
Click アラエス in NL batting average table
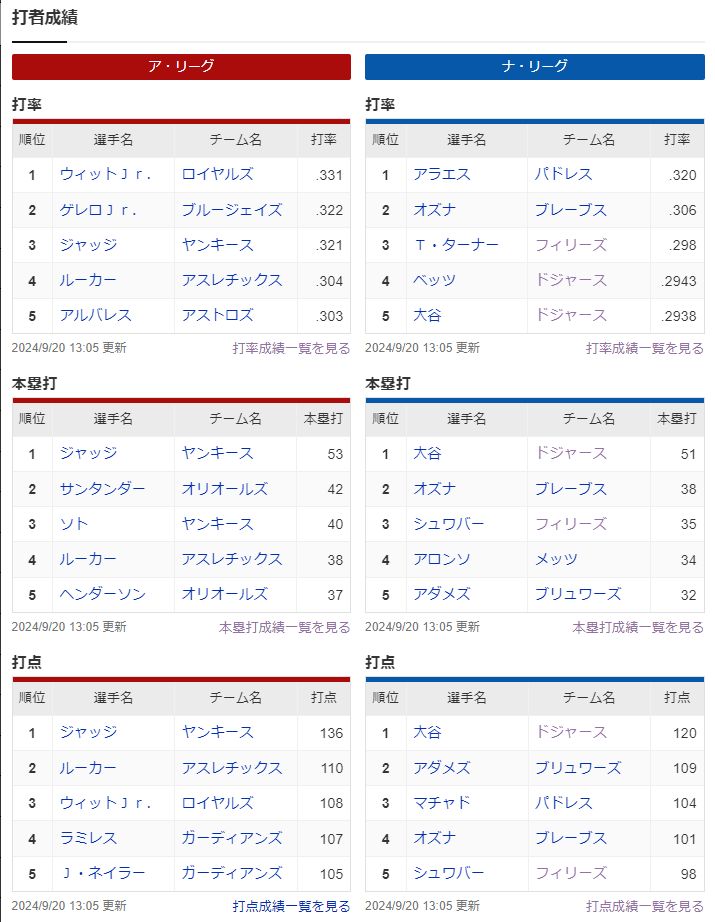(x=442, y=175)
